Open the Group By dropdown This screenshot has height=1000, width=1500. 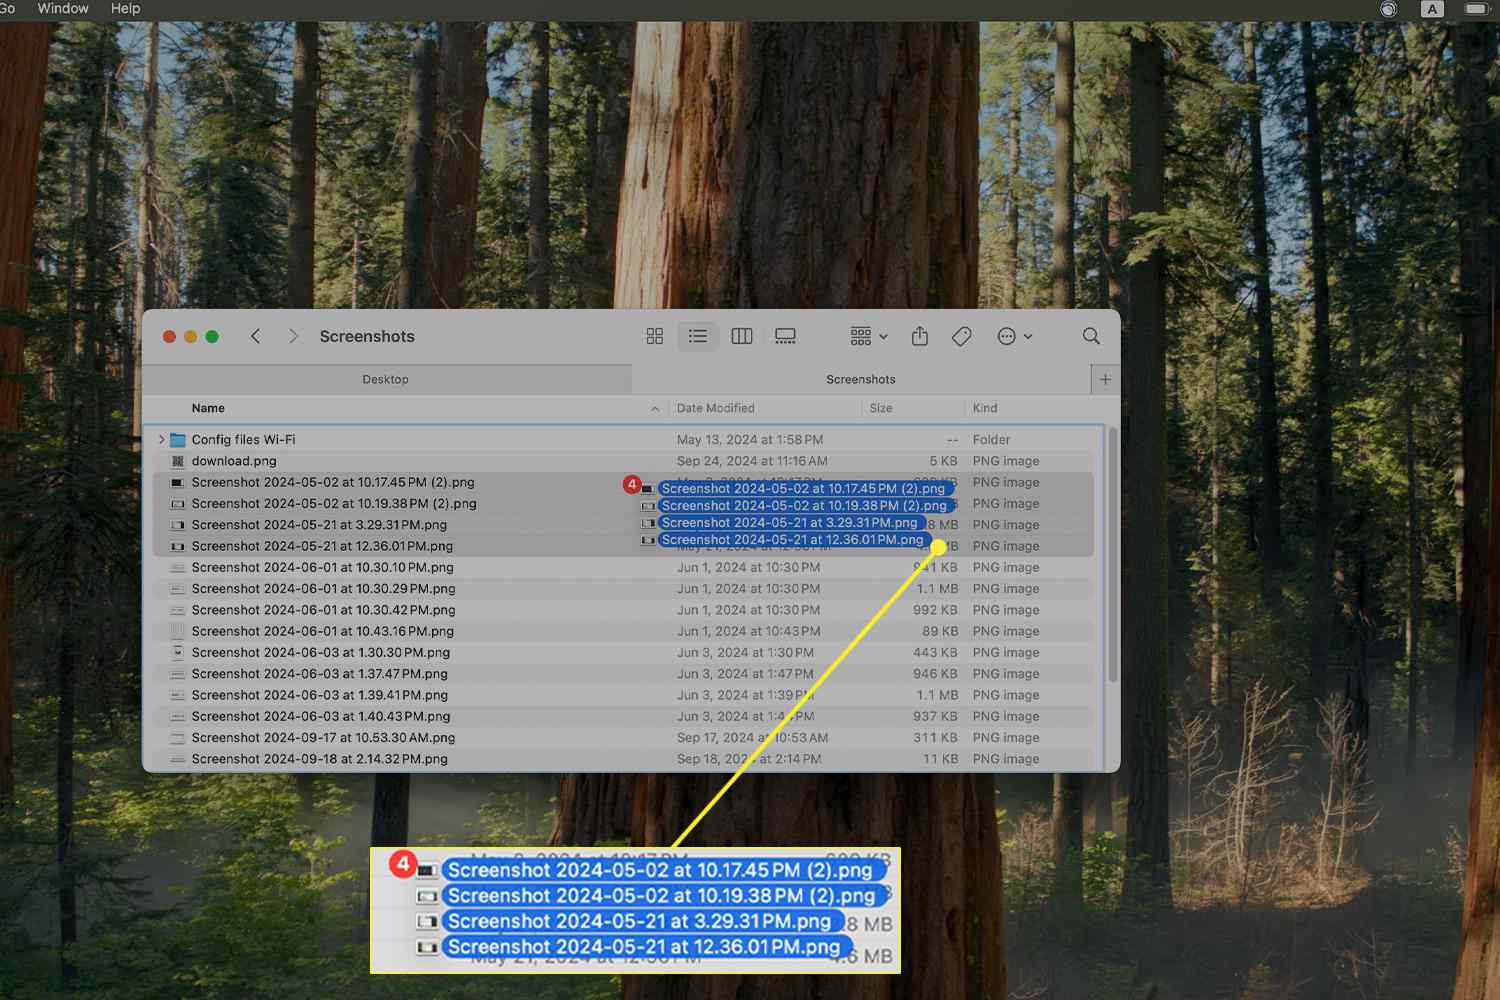click(868, 337)
